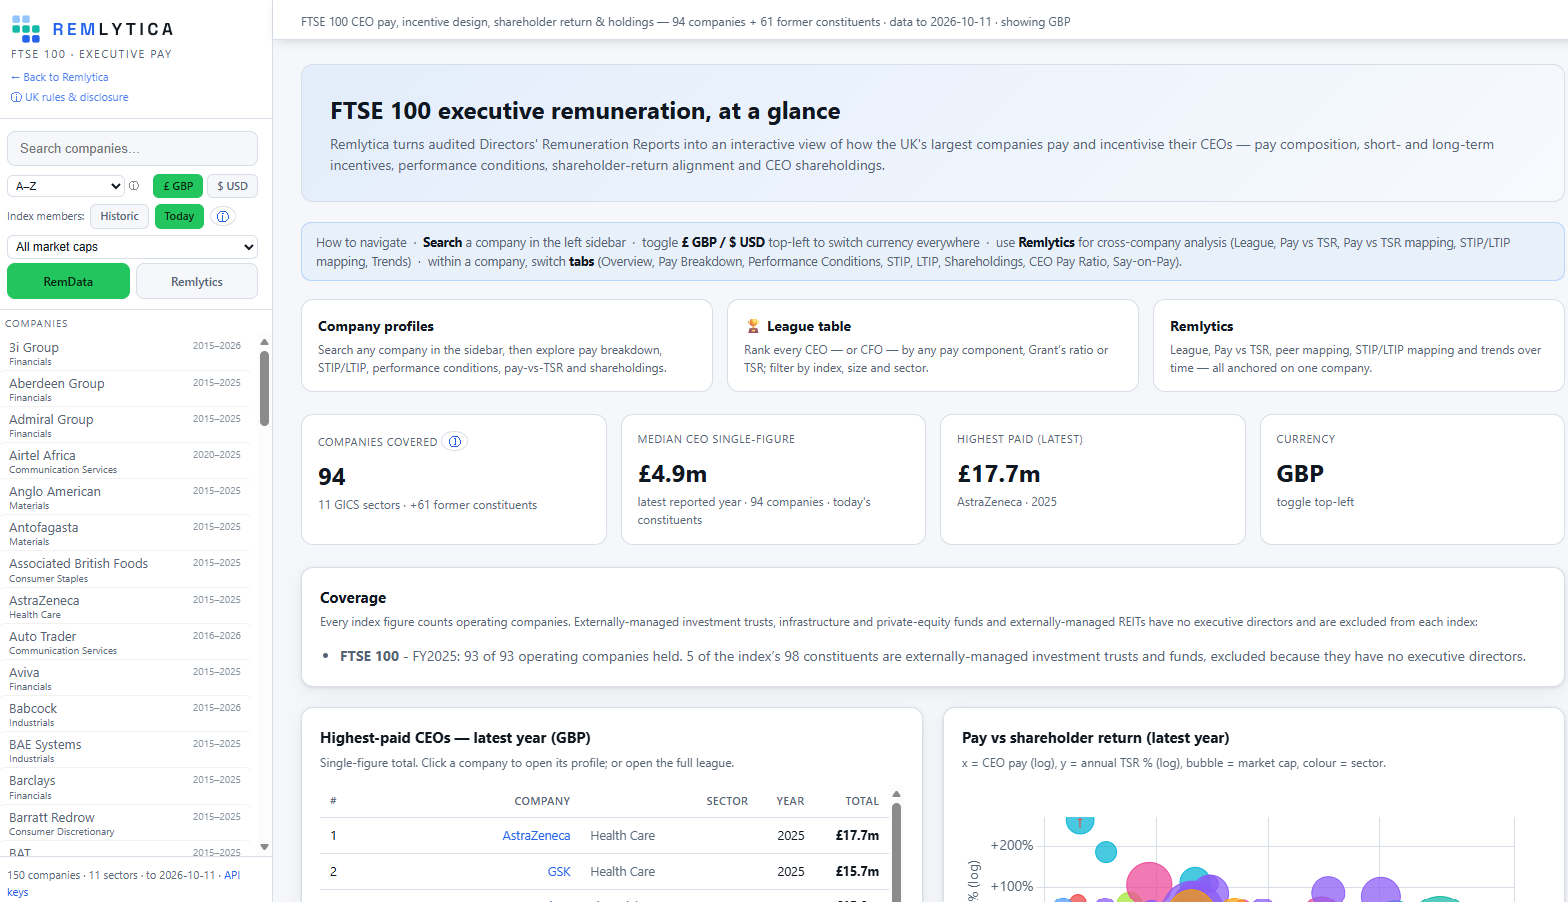
Task: Click company list scroll-down arrow
Action: [x=264, y=847]
